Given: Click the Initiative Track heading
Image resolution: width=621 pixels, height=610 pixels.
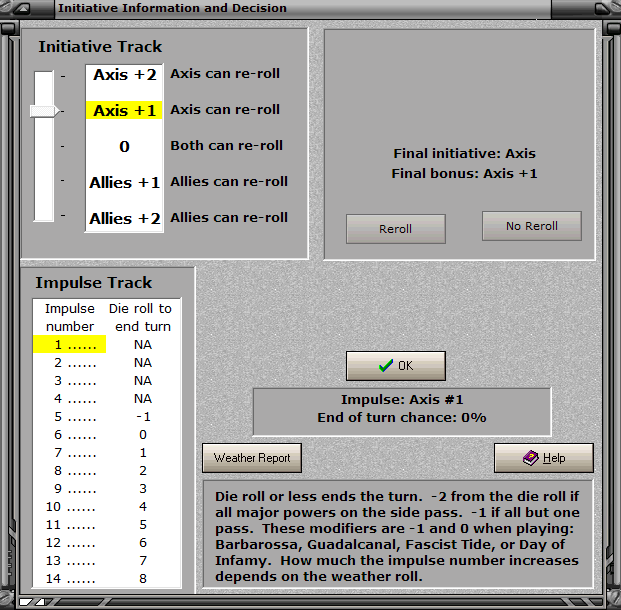Looking at the screenshot, I should pyautogui.click(x=100, y=47).
